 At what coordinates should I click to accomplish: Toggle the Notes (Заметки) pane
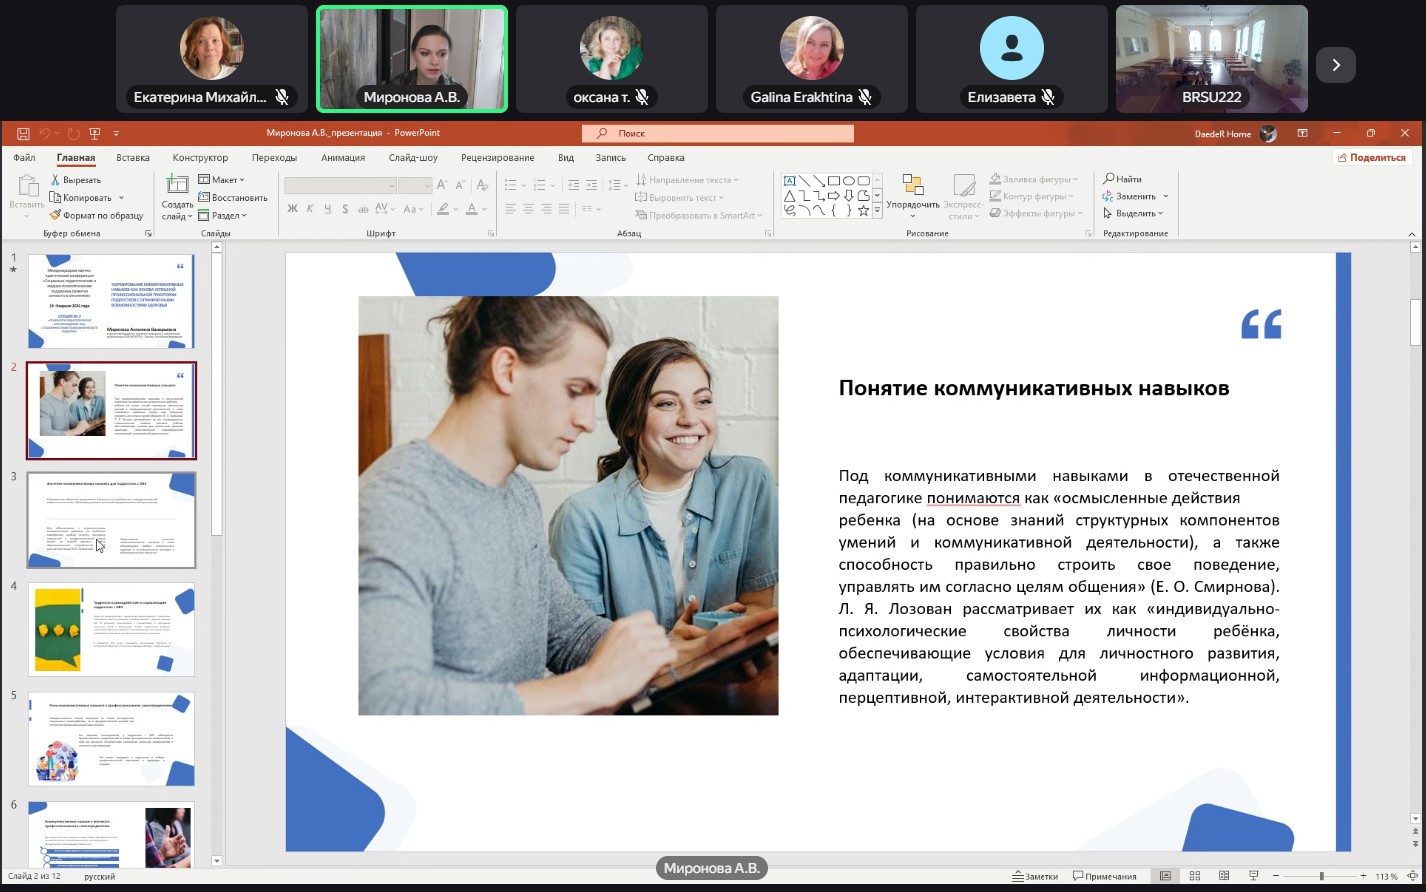click(1034, 876)
